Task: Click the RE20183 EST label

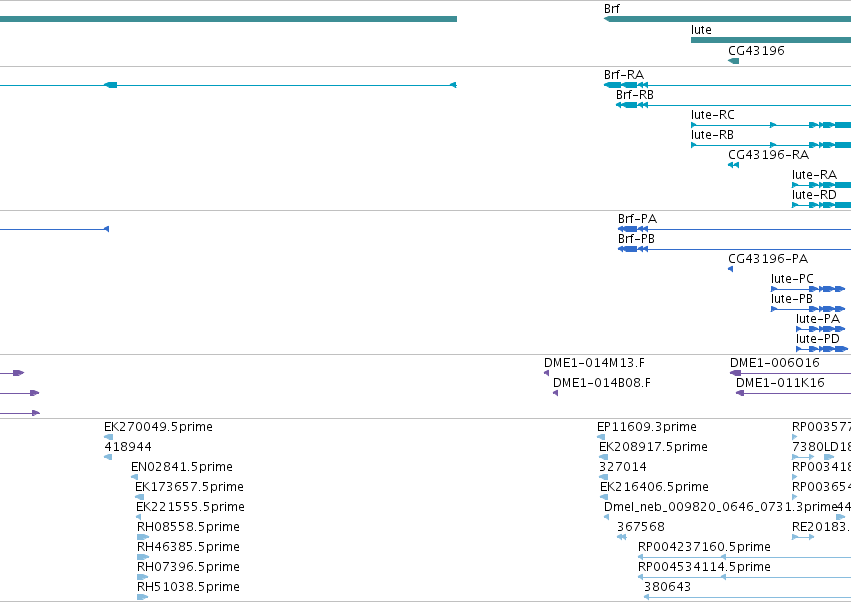Action: point(819,527)
